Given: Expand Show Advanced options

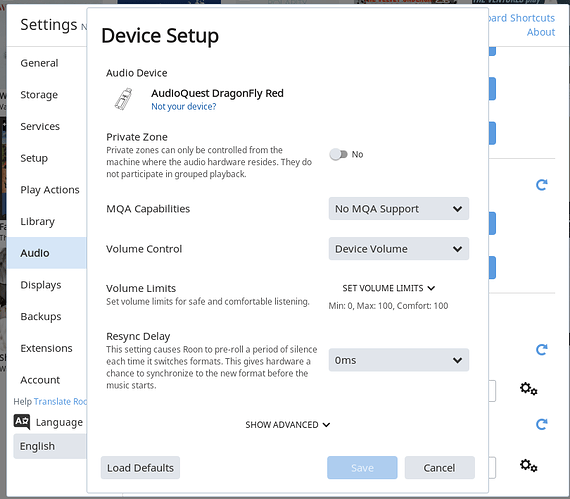Looking at the screenshot, I should click(x=288, y=425).
